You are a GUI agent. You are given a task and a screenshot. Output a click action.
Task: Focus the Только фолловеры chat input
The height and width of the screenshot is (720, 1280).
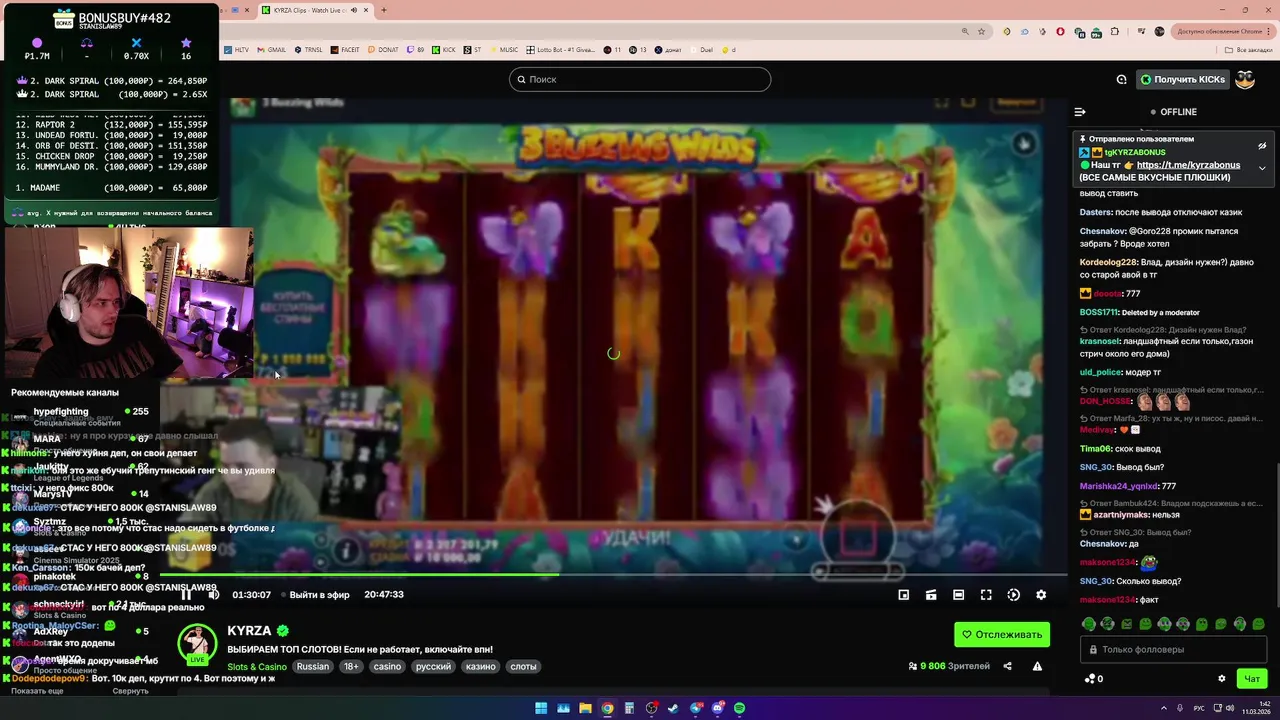pos(1174,650)
